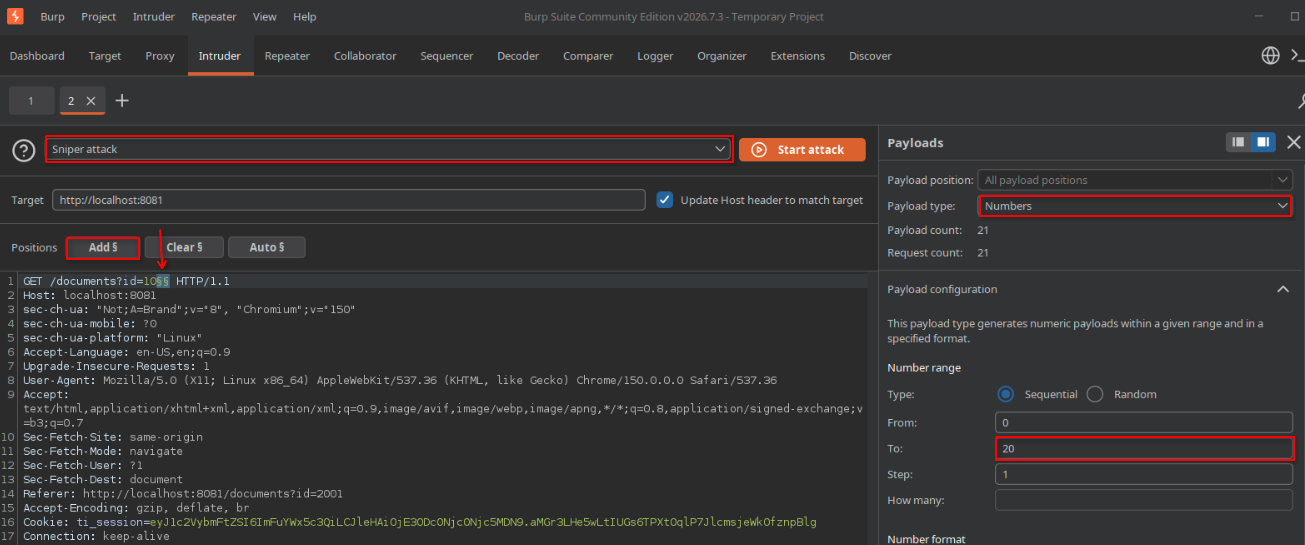
Task: Open the attack type dropdown (Sniper attack)
Action: 389,149
